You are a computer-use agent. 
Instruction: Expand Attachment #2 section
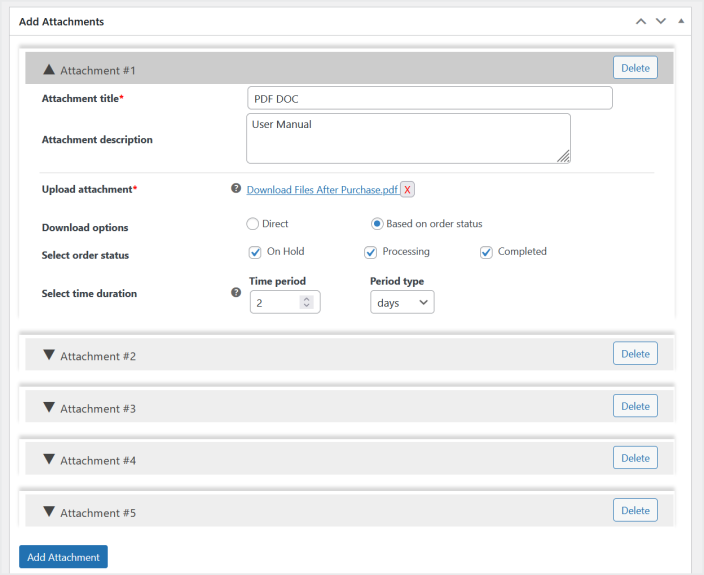[x=49, y=355]
